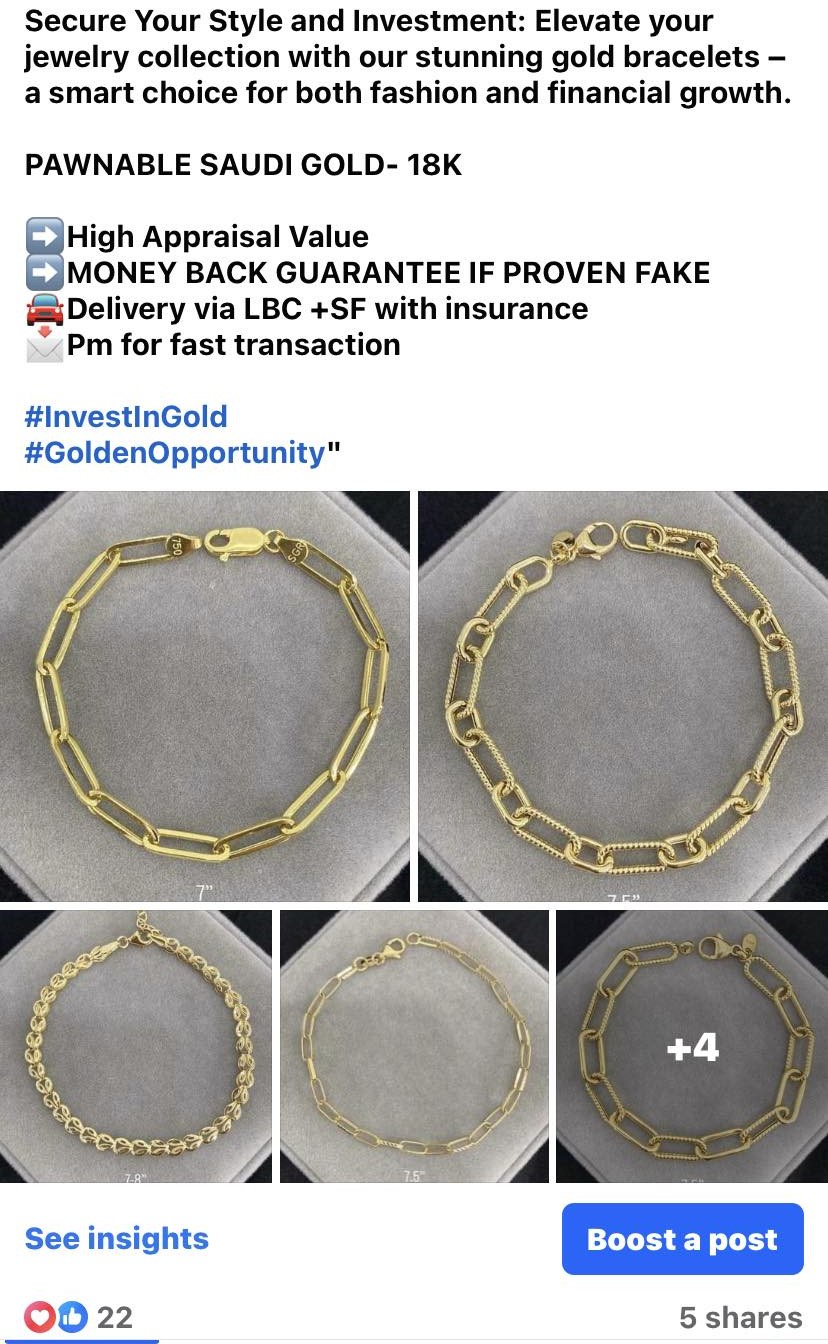Open the textured link bracelet photo

click(x=623, y=696)
